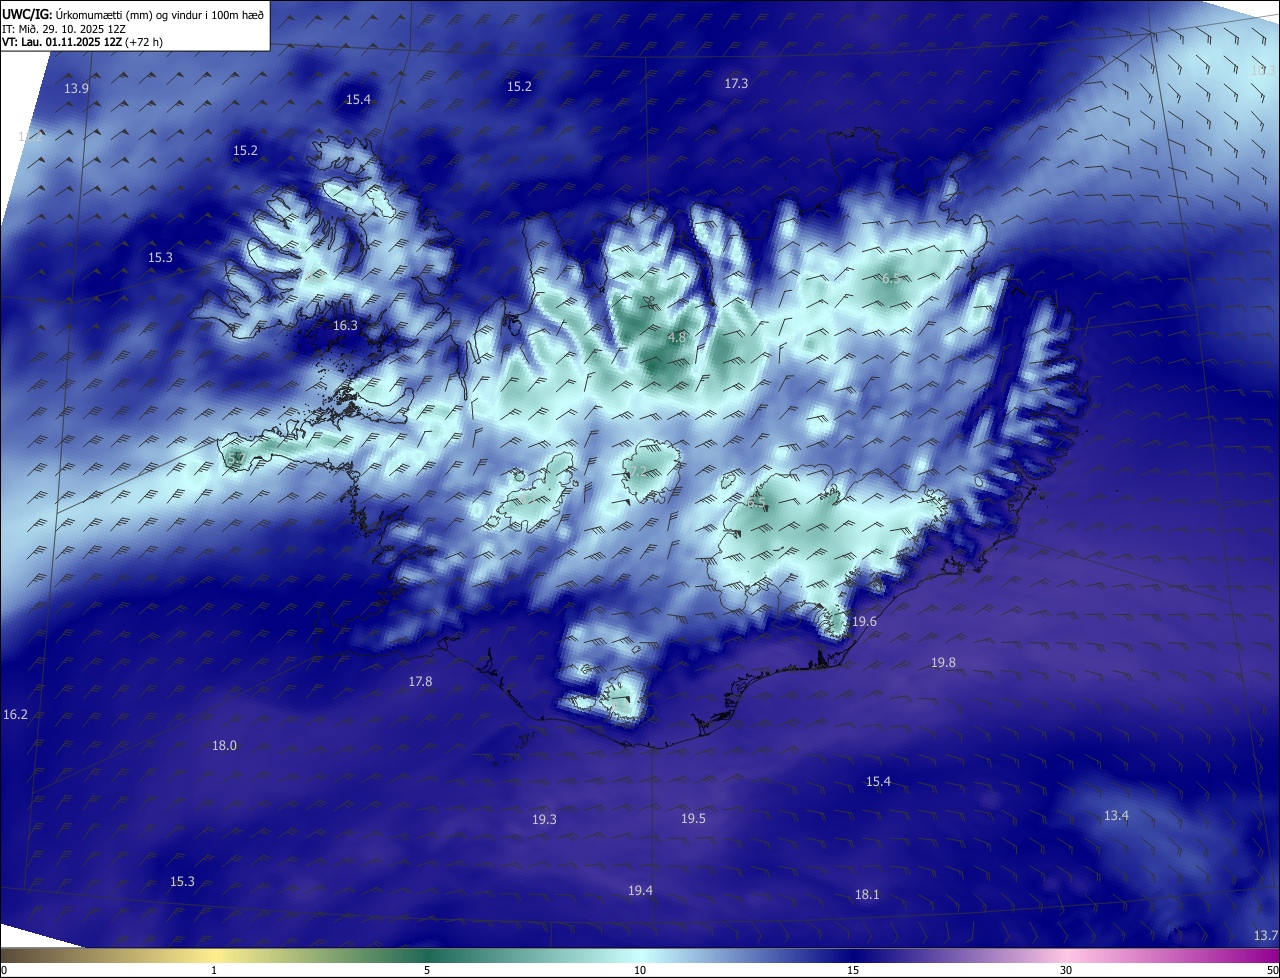Click the '19.3' value south of Iceland
Viewport: 1280px width, 978px height.
point(544,820)
